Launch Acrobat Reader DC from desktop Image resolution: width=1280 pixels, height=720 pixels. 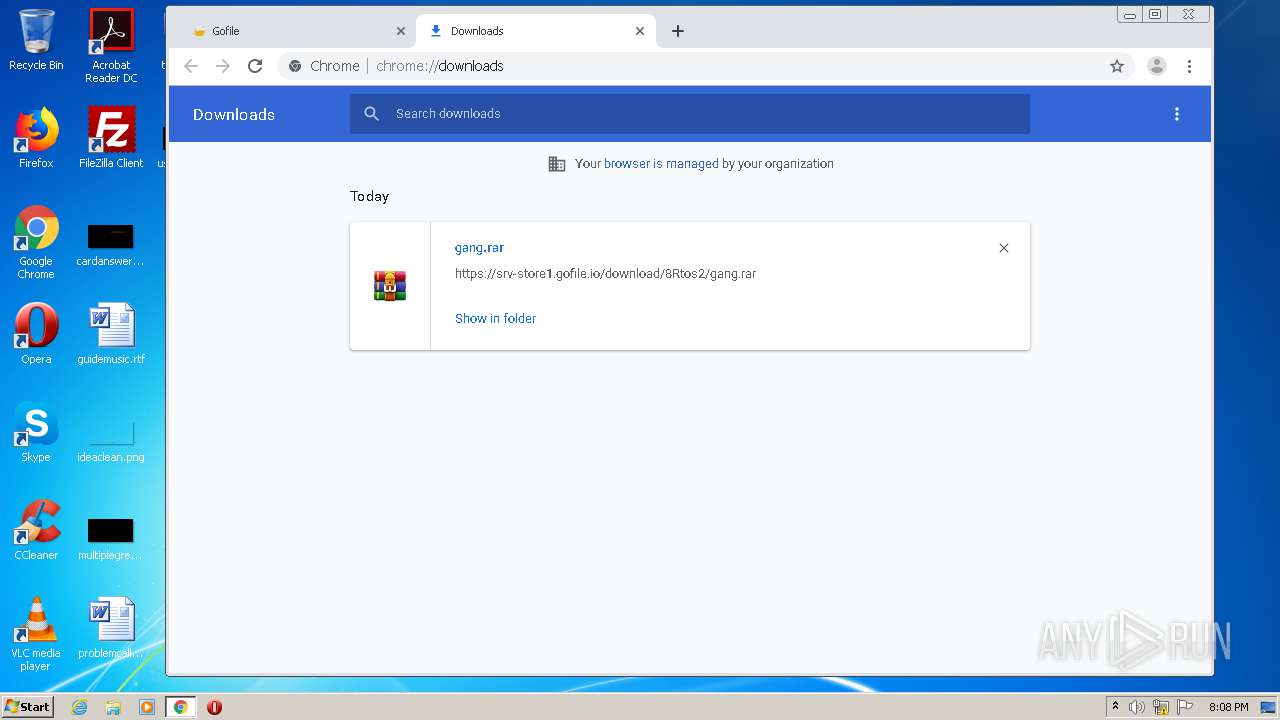click(x=111, y=46)
